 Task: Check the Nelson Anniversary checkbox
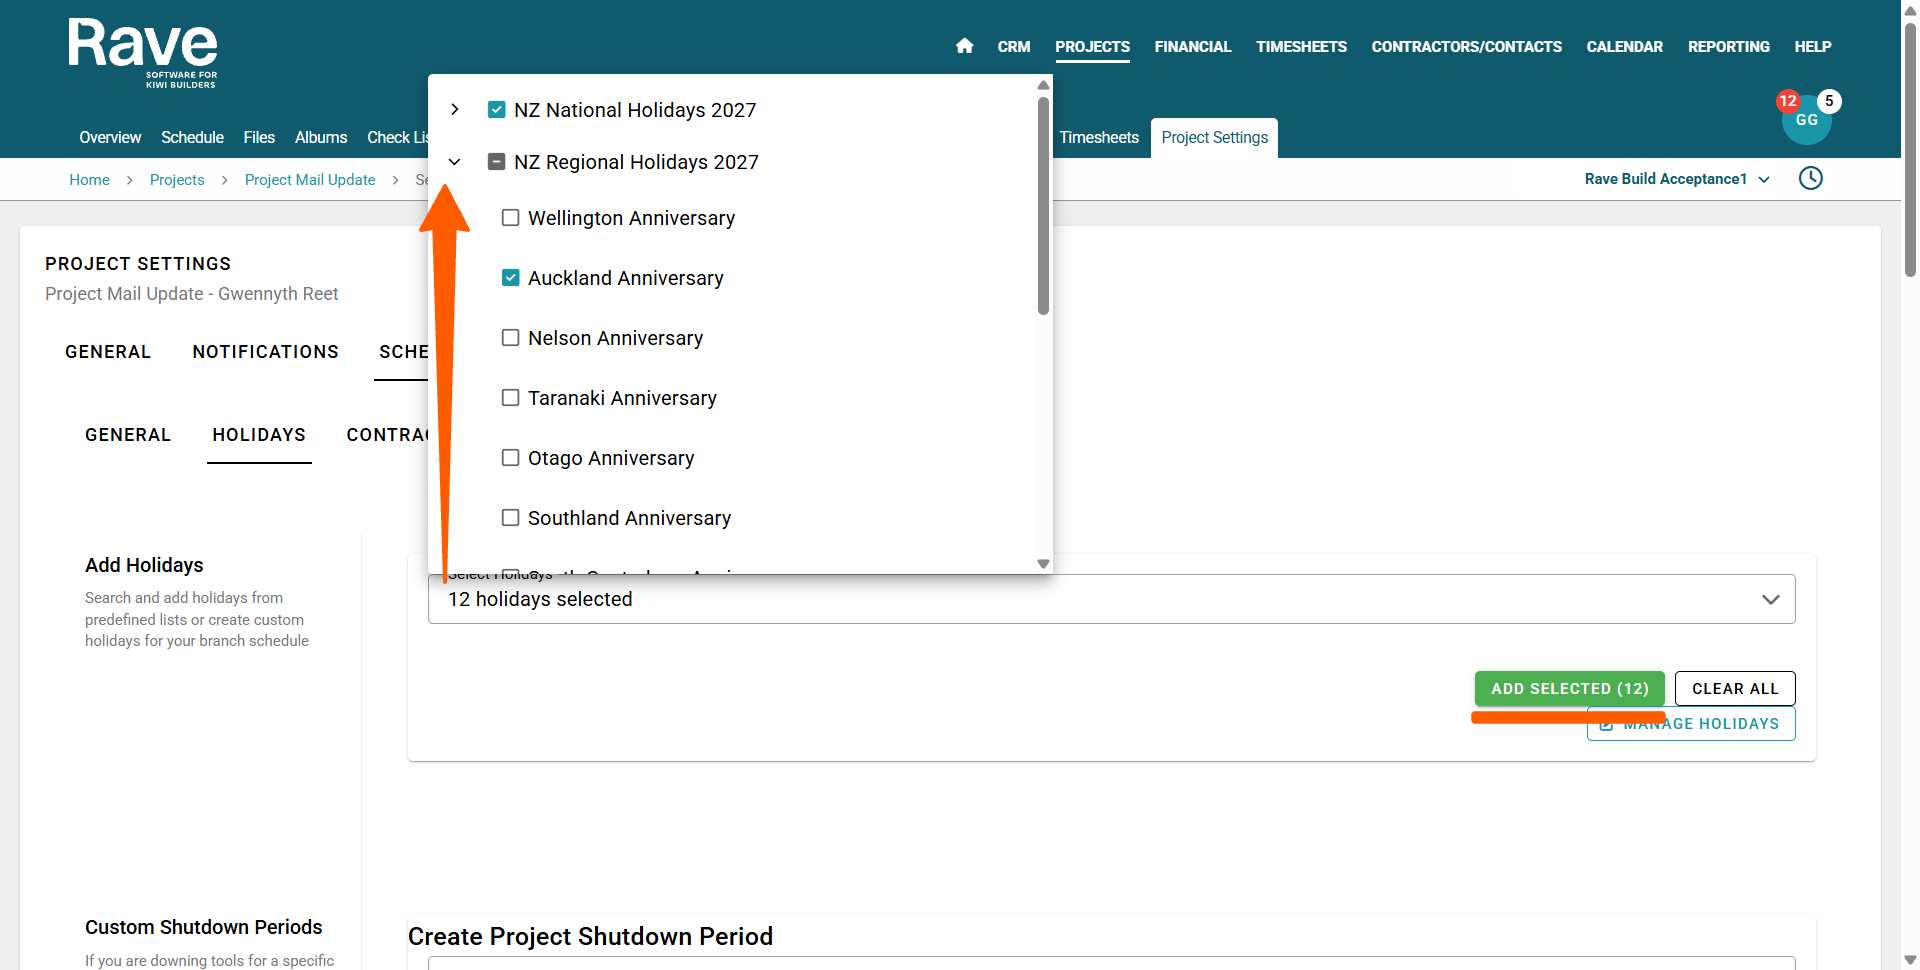tap(510, 338)
